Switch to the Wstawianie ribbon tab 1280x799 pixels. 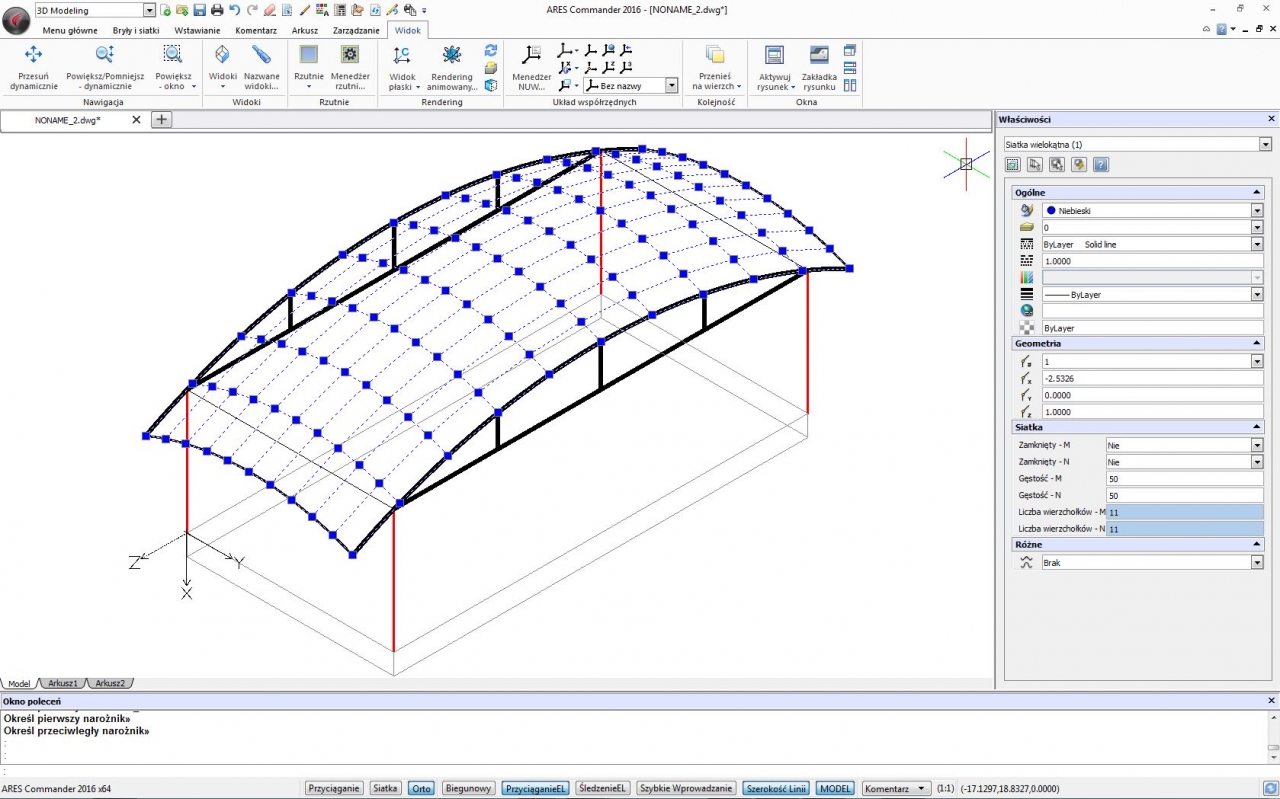[x=197, y=30]
